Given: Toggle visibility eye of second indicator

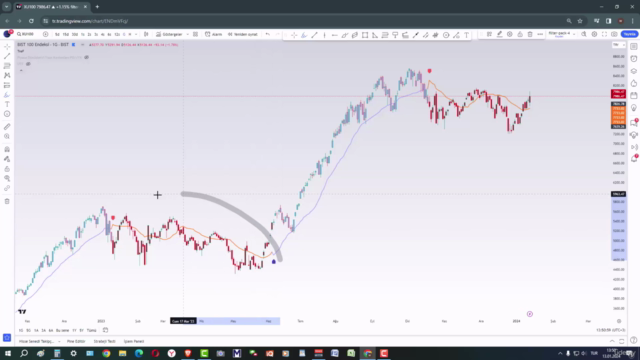Looking at the screenshot, I should pyautogui.click(x=28, y=64).
